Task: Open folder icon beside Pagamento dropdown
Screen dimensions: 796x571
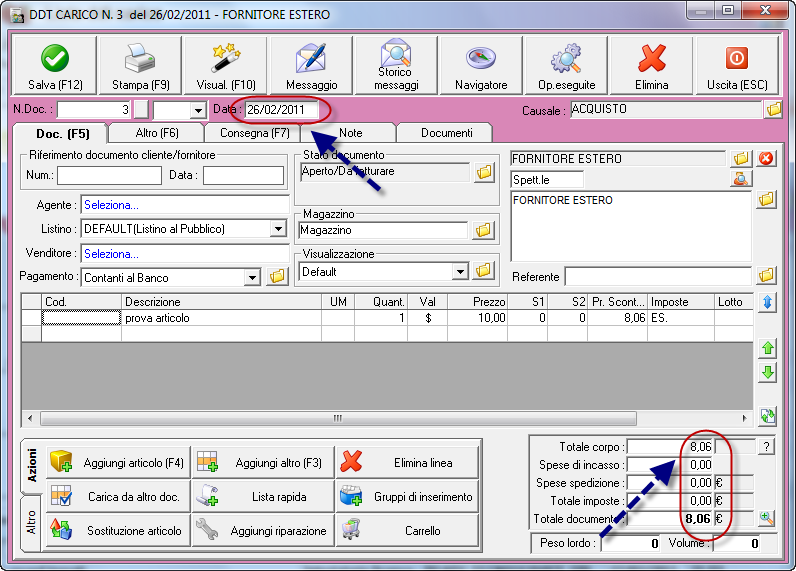Action: point(277,277)
